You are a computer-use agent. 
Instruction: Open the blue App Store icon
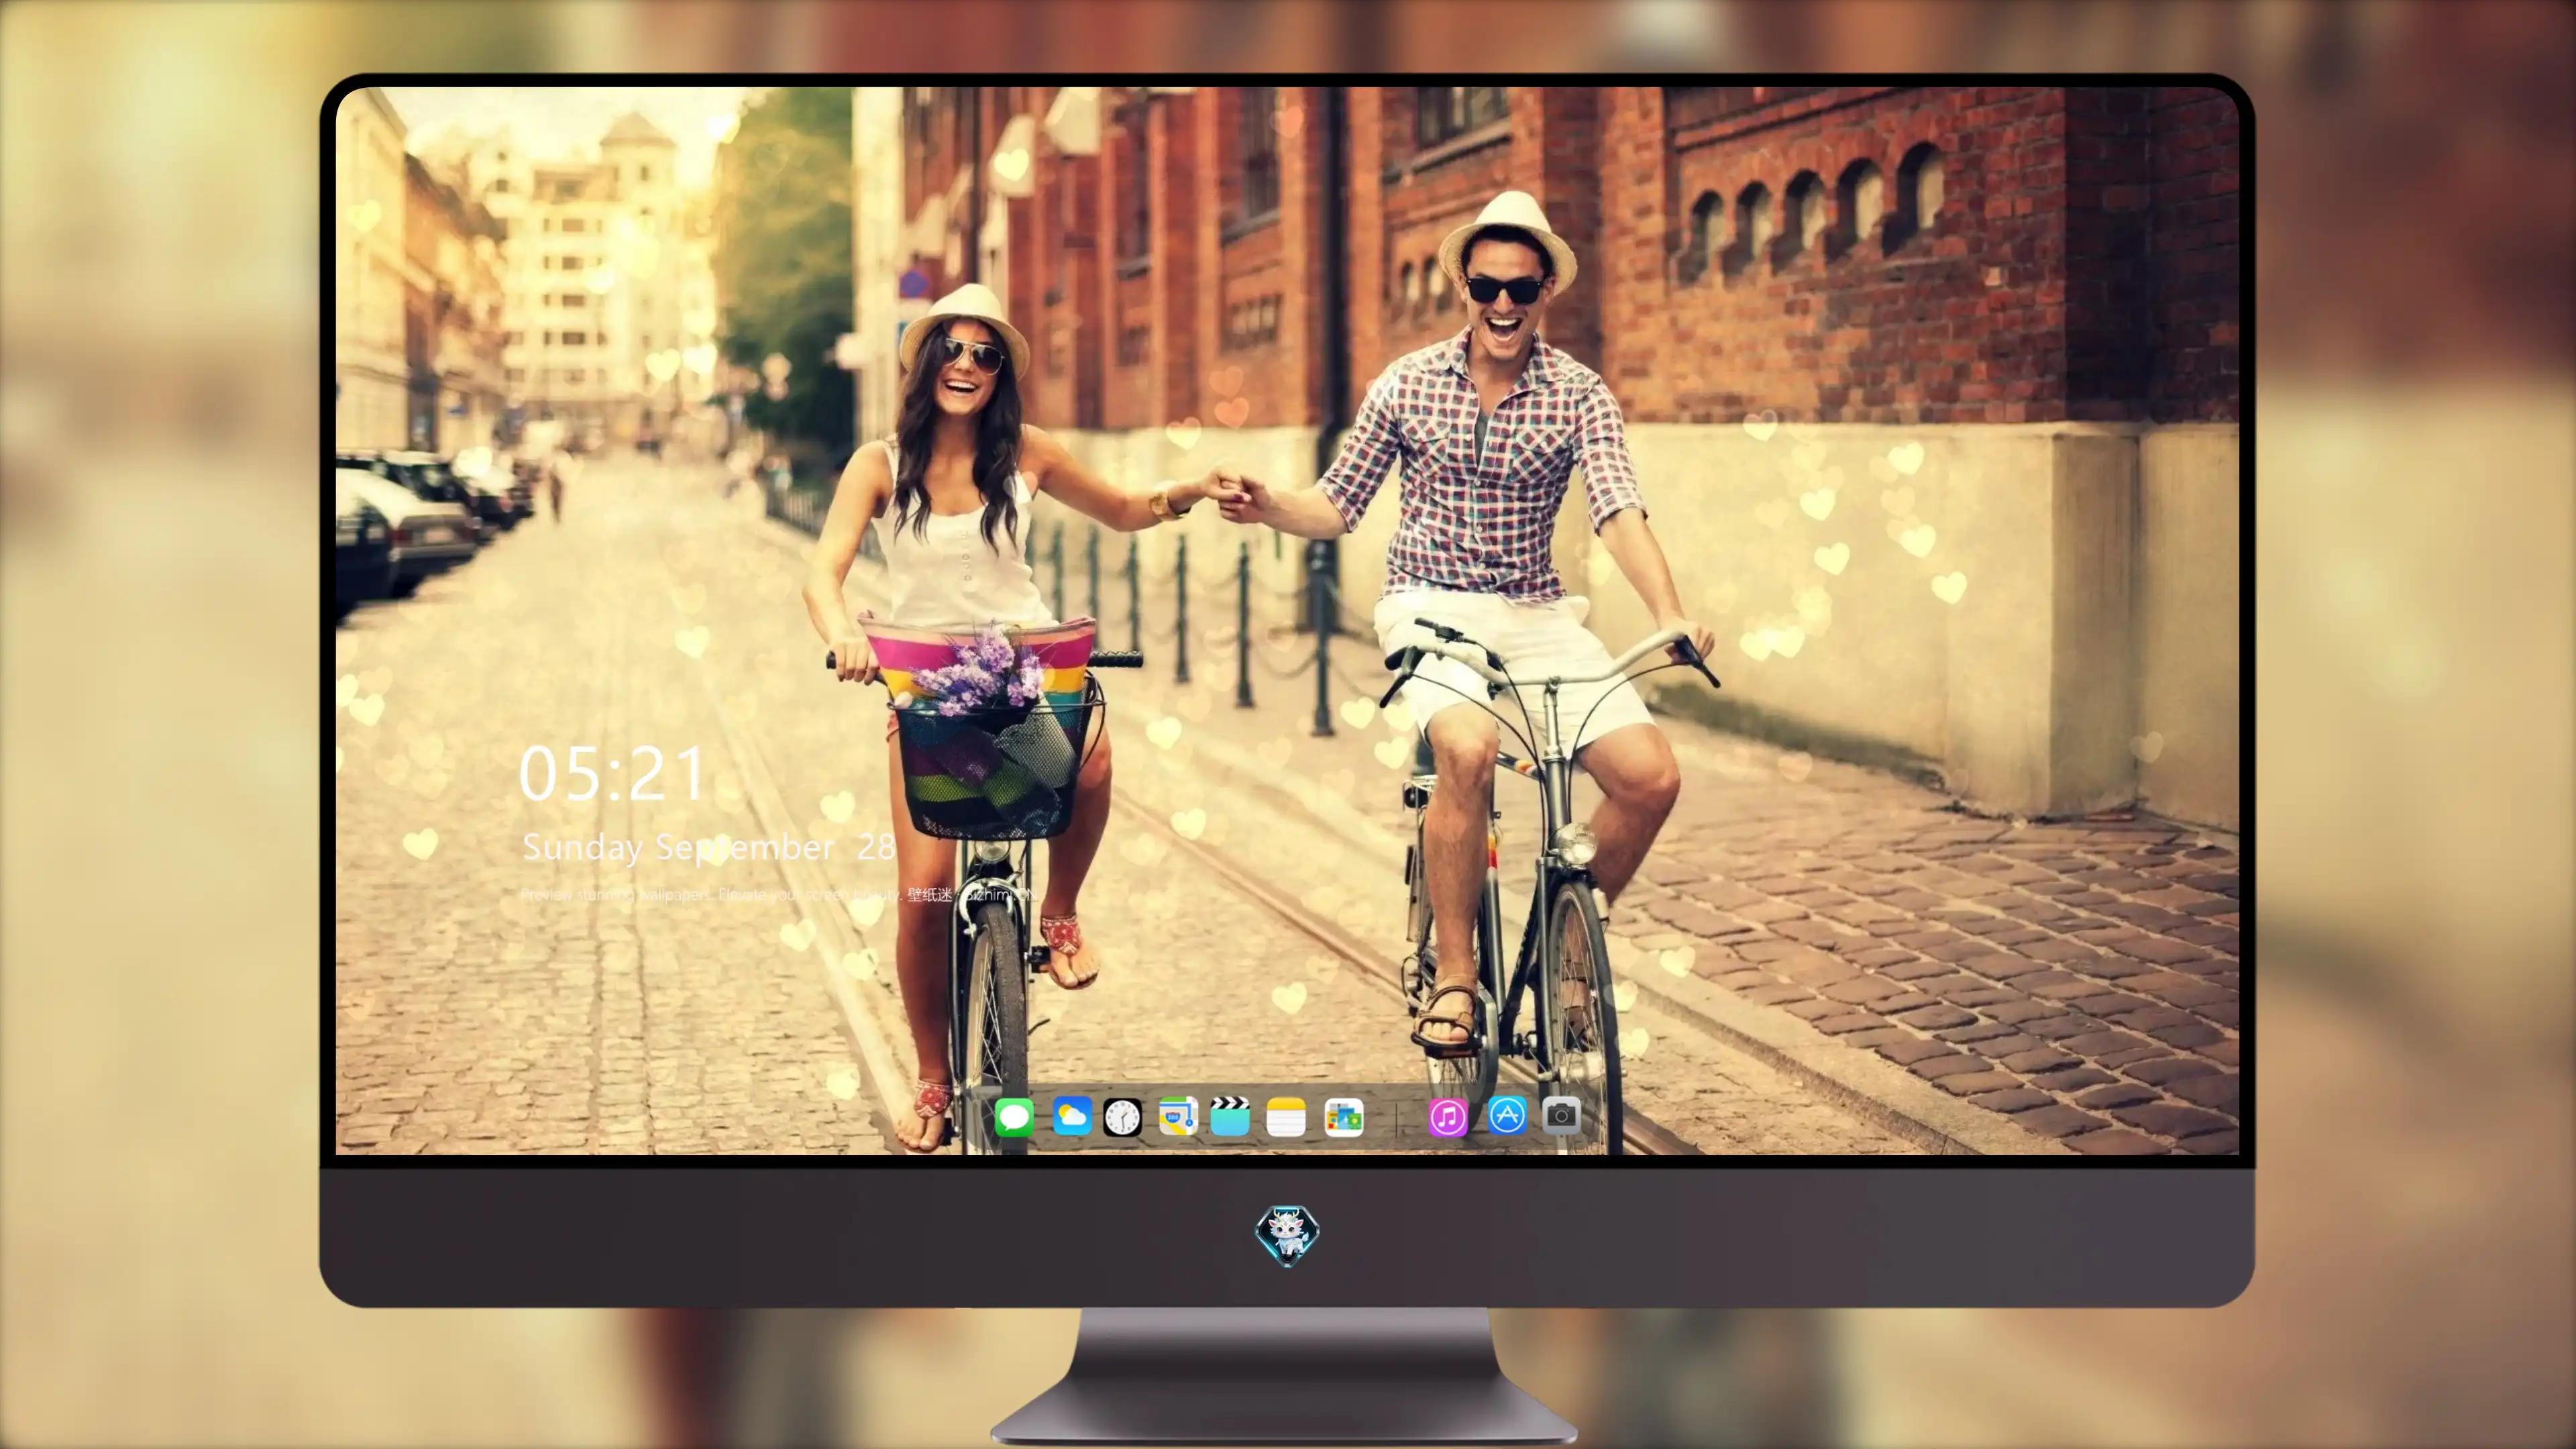point(1507,1115)
